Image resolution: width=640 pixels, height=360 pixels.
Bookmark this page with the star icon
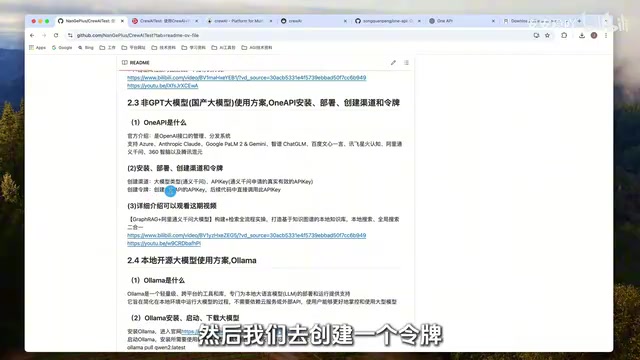pyautogui.click(x=547, y=36)
